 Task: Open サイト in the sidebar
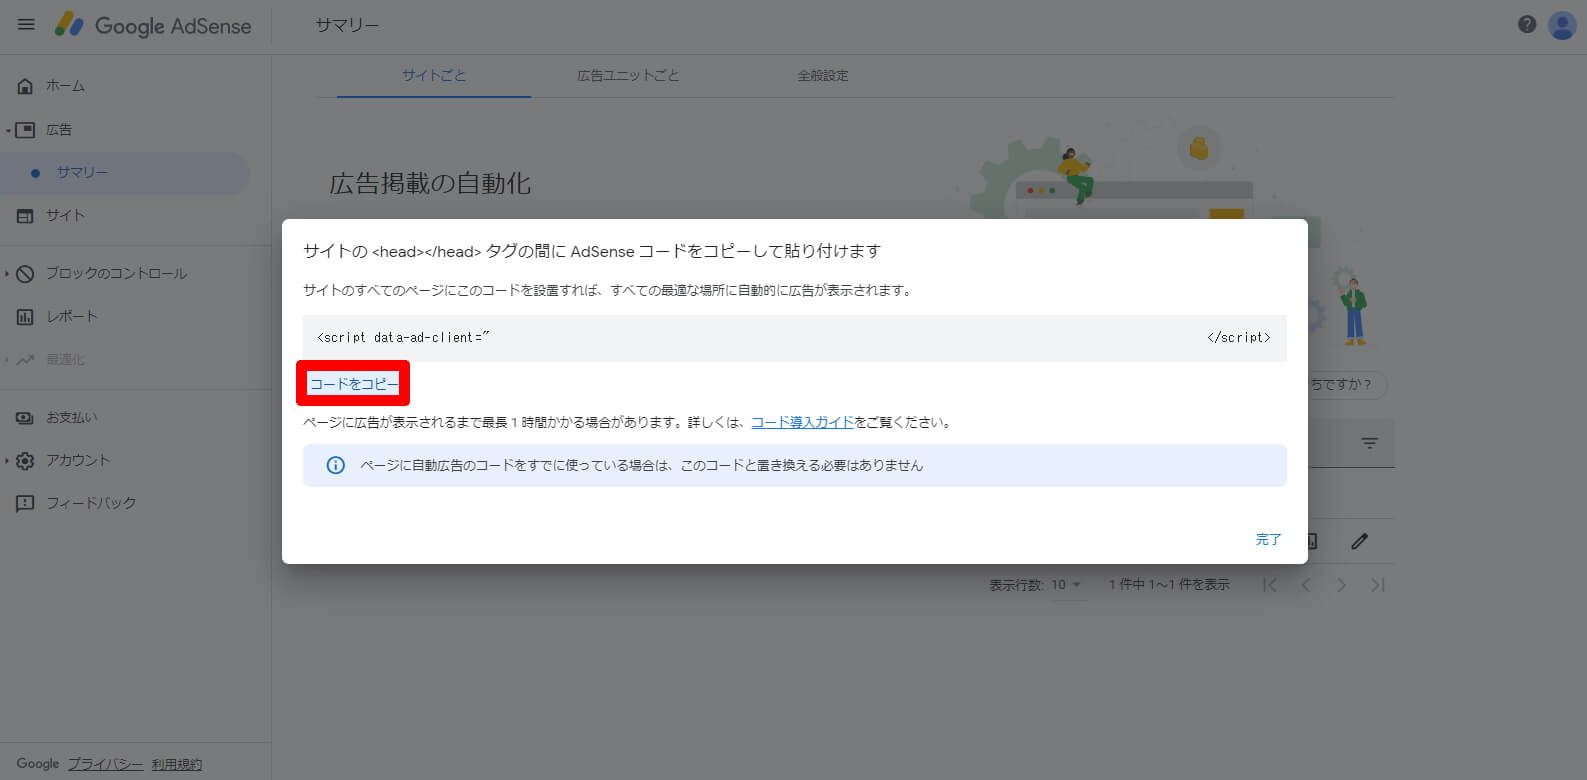coord(66,215)
